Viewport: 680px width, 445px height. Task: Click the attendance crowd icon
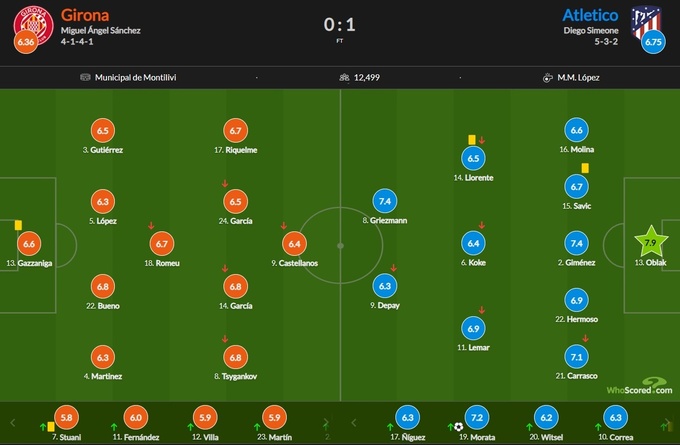[345, 77]
